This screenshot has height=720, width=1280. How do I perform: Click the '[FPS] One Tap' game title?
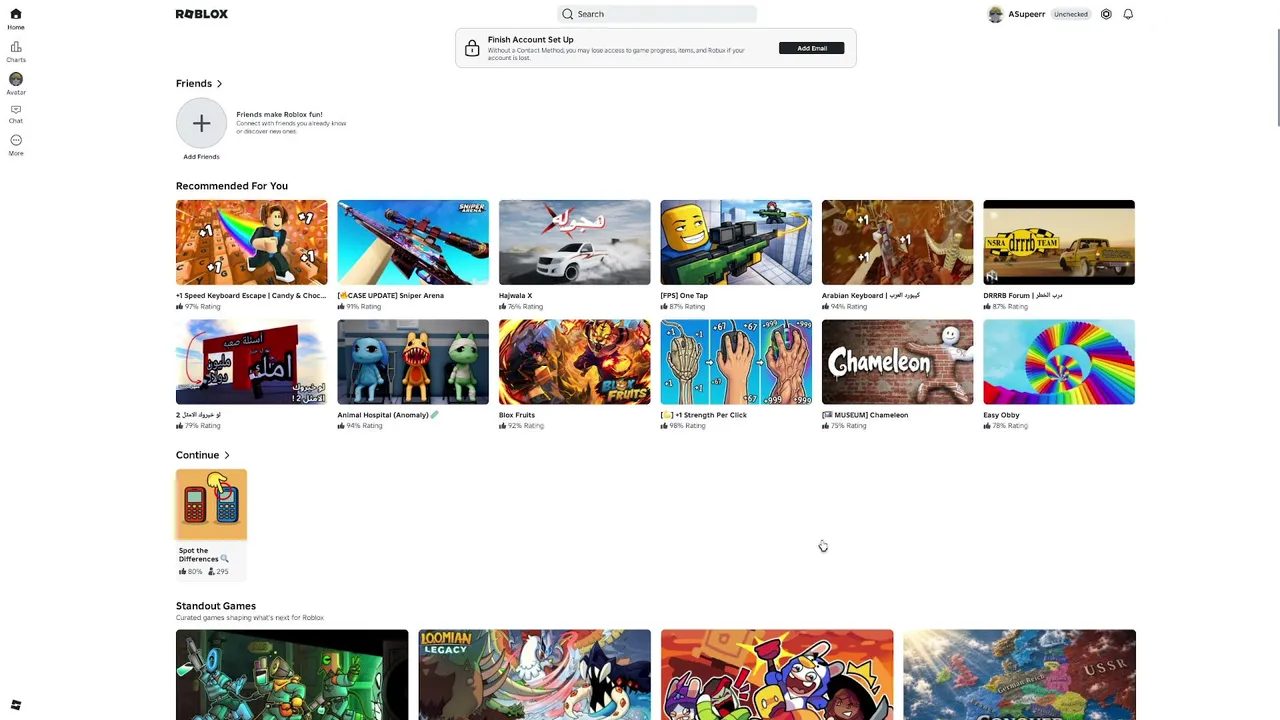click(x=684, y=296)
